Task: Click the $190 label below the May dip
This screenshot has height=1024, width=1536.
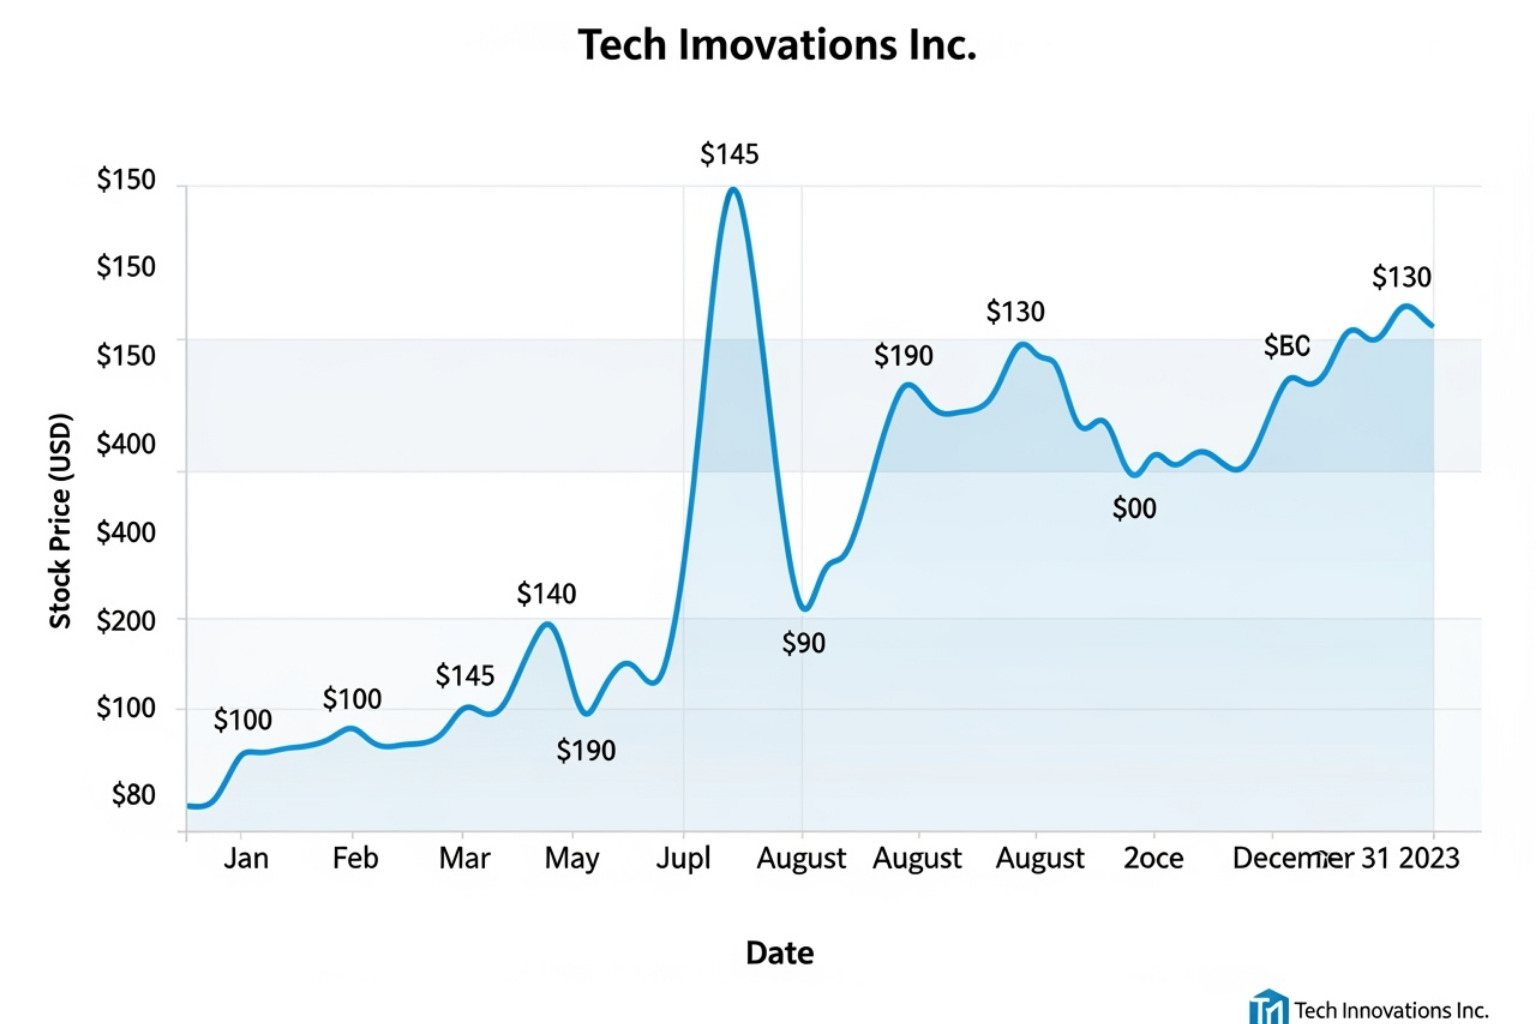Action: [x=586, y=750]
